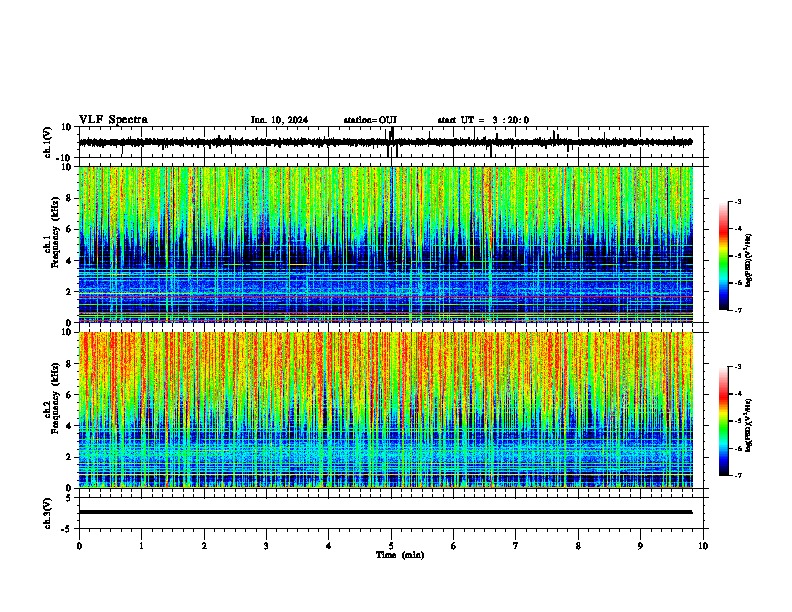
Task: Click the "2" tick on ch.2 frequency axis
Action: click(69, 457)
